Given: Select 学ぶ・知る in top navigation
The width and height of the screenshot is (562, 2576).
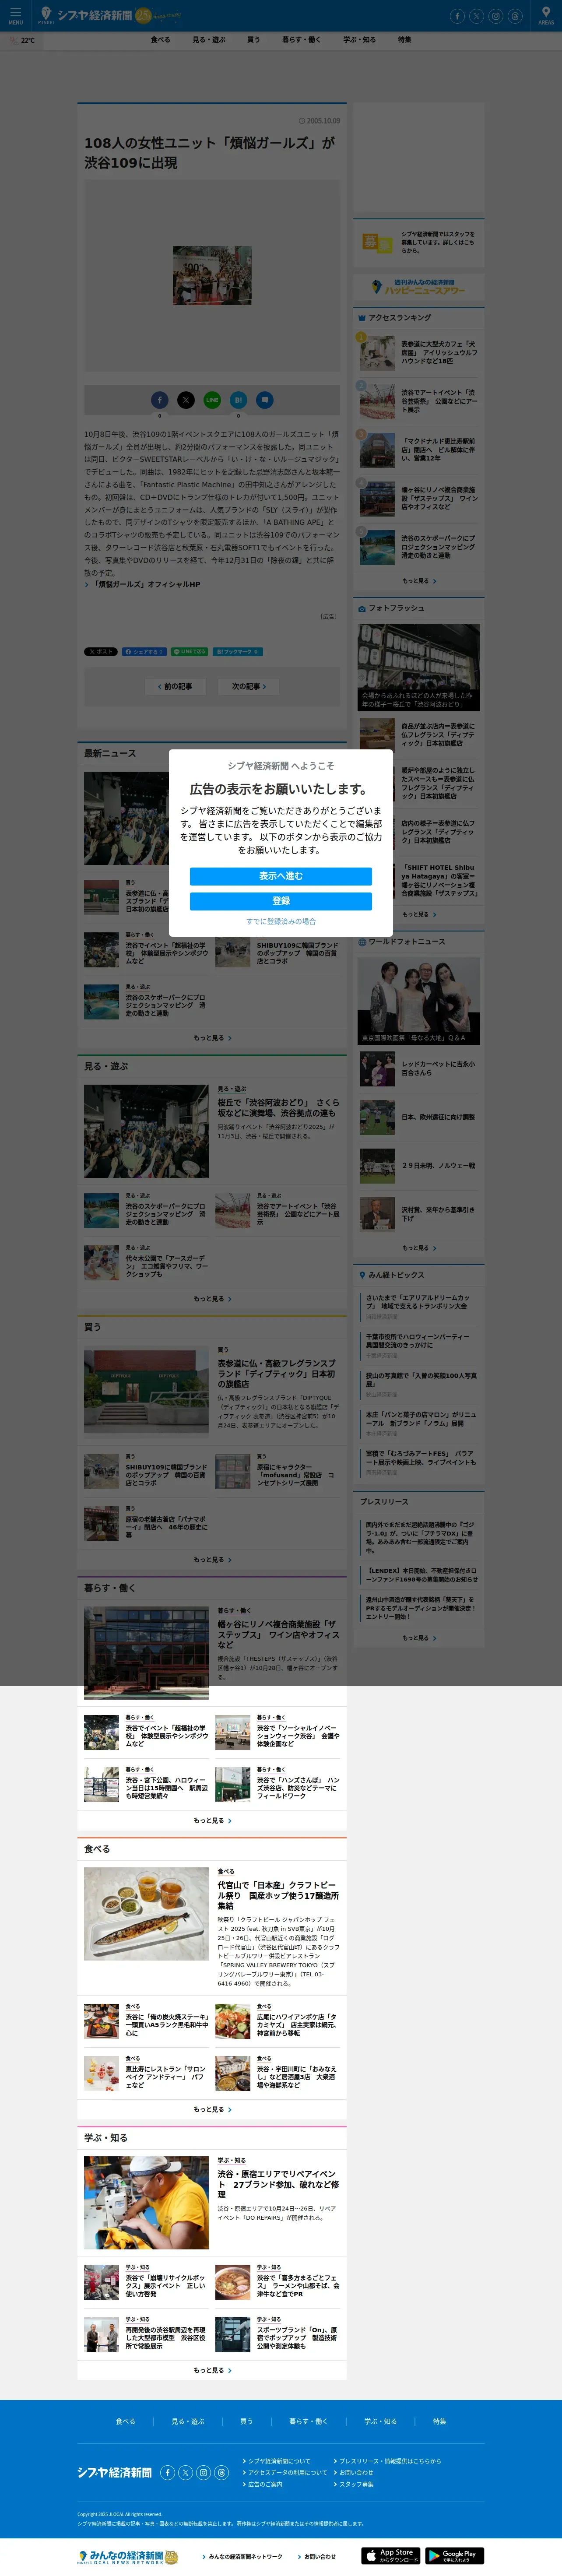Looking at the screenshot, I should pyautogui.click(x=360, y=40).
